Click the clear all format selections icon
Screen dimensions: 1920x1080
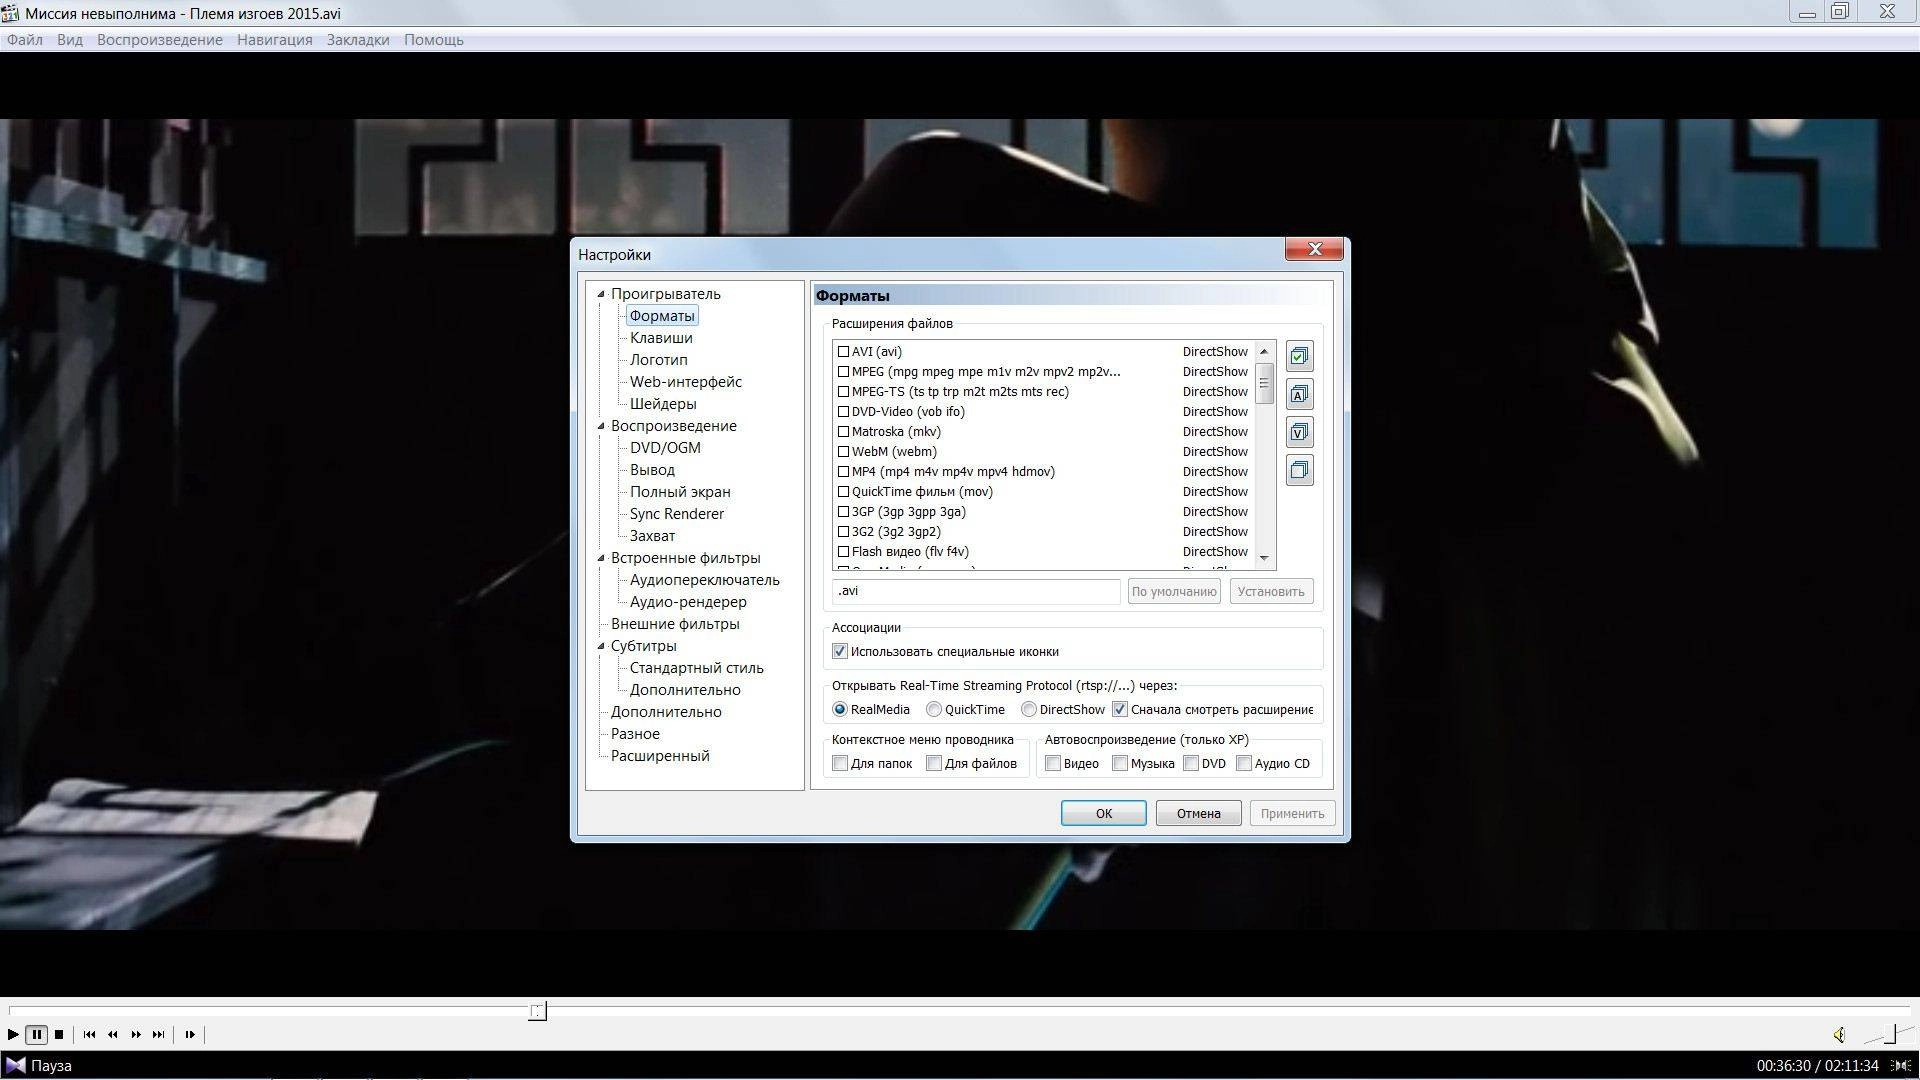pyautogui.click(x=1299, y=470)
